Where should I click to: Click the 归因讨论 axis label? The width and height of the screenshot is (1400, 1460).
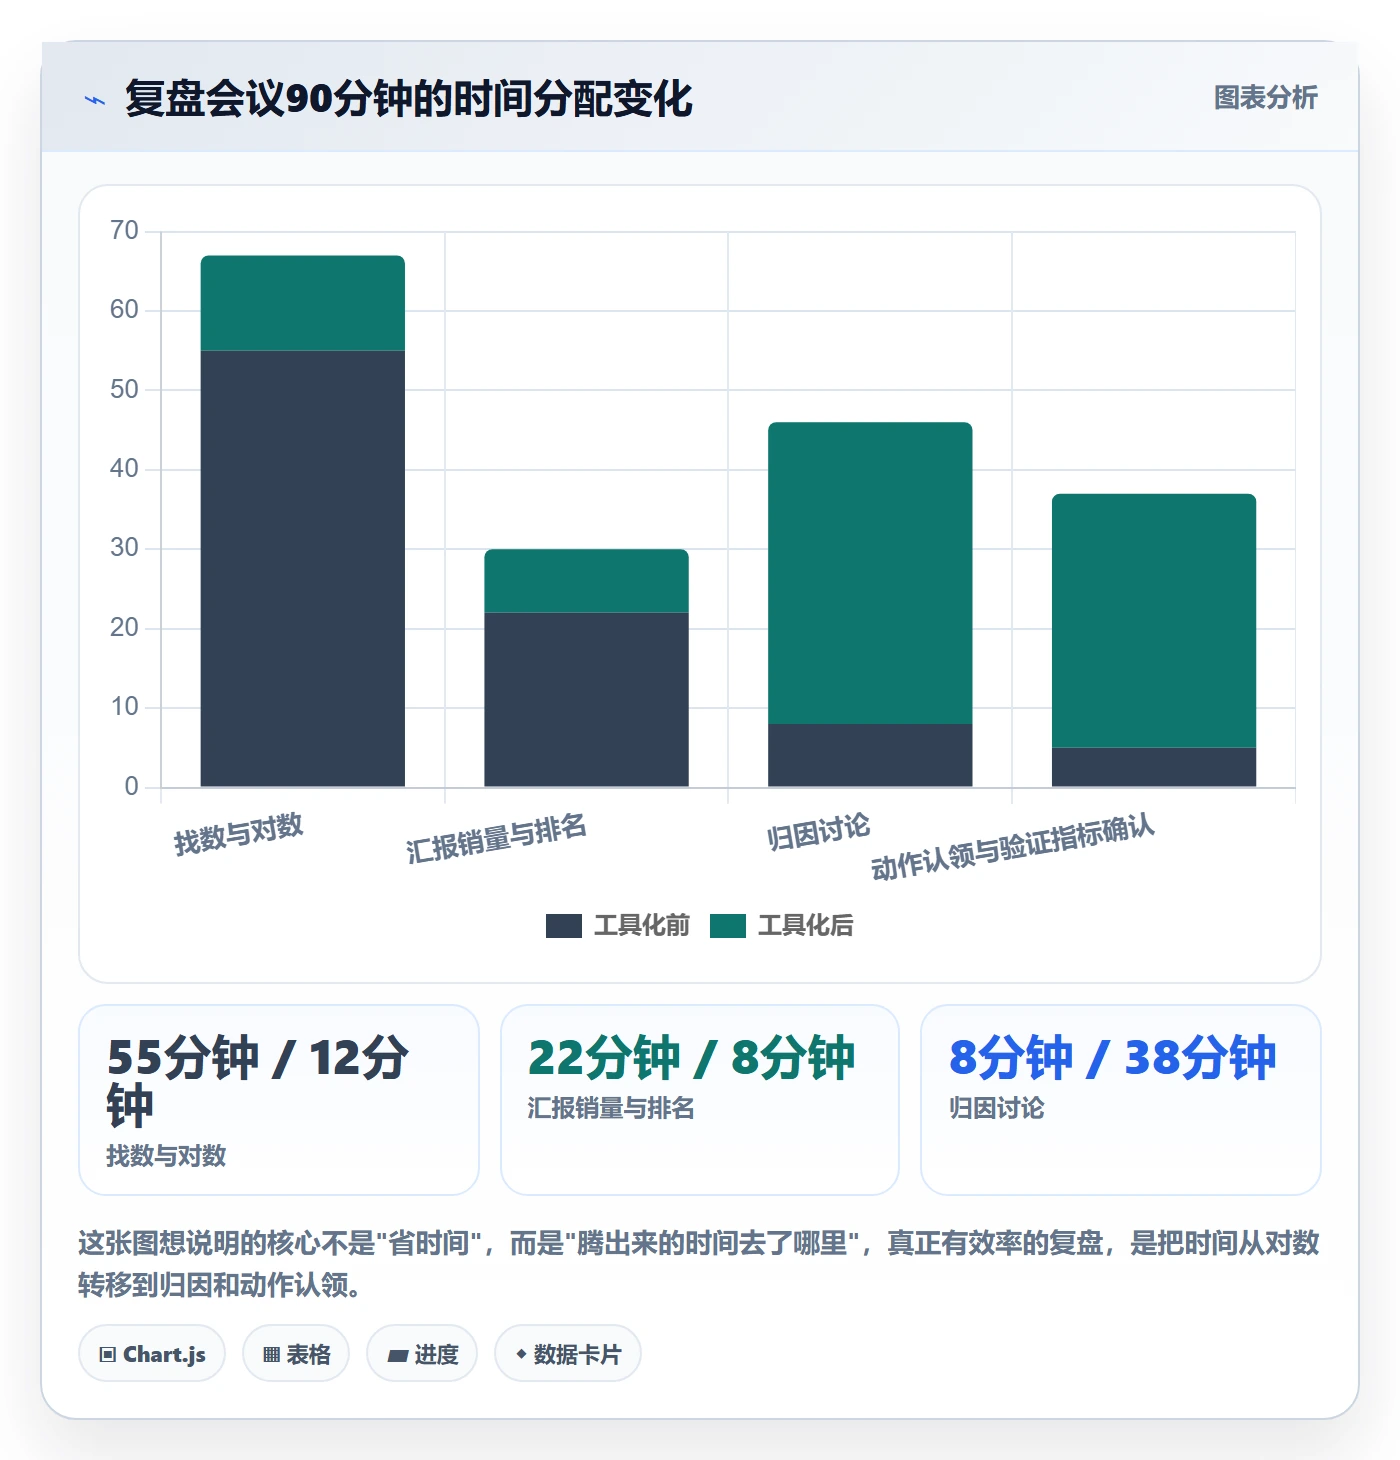coord(819,832)
